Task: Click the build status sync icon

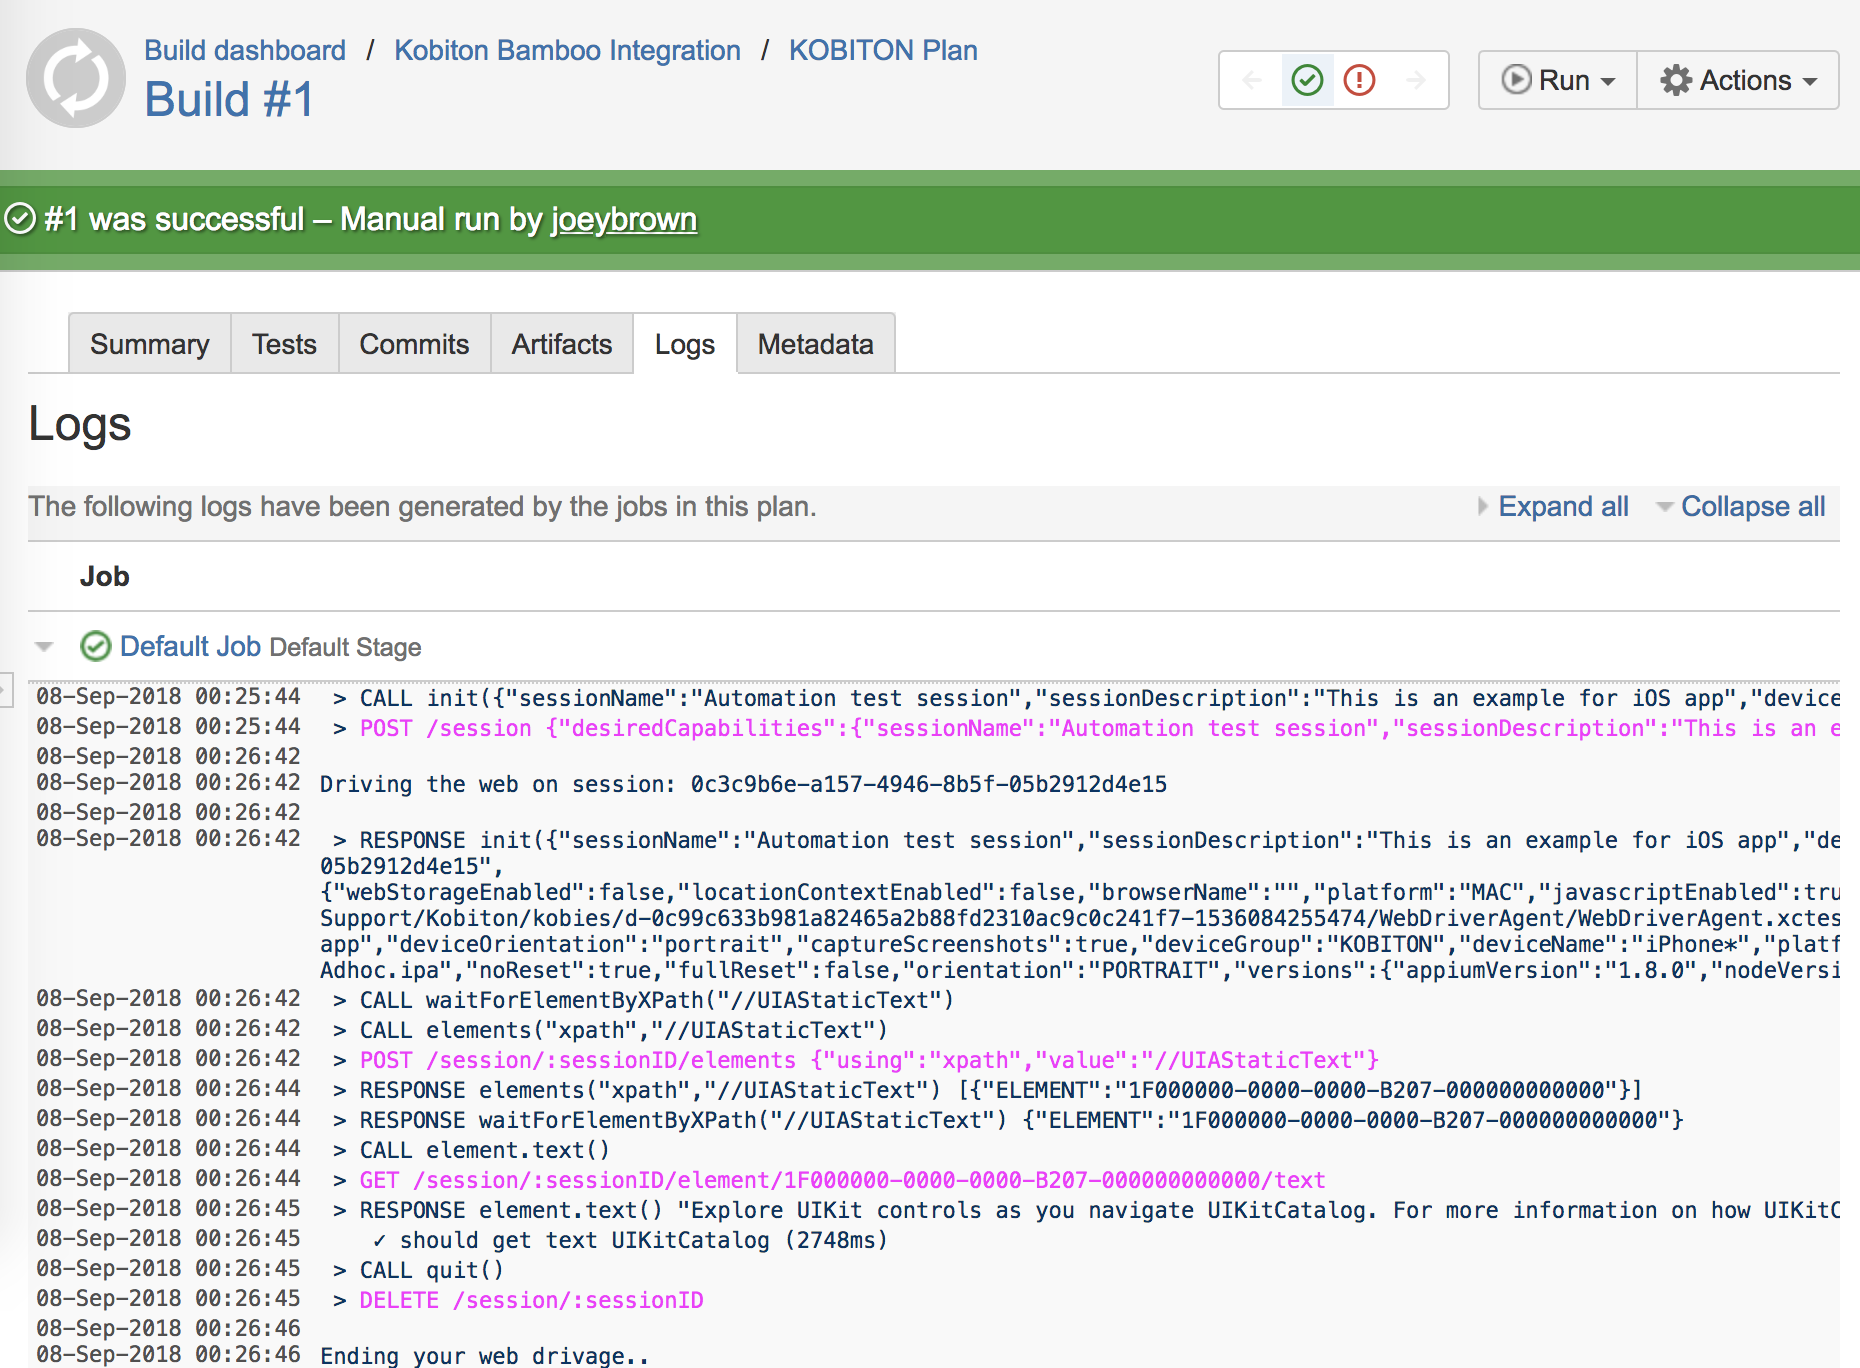Action: click(75, 78)
